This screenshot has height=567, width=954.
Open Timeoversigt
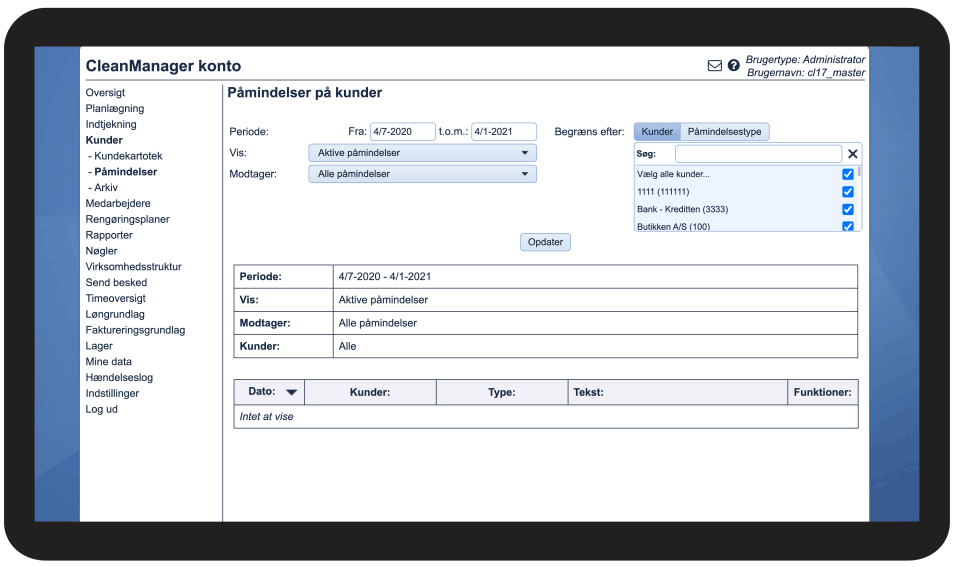pyautogui.click(x=116, y=298)
